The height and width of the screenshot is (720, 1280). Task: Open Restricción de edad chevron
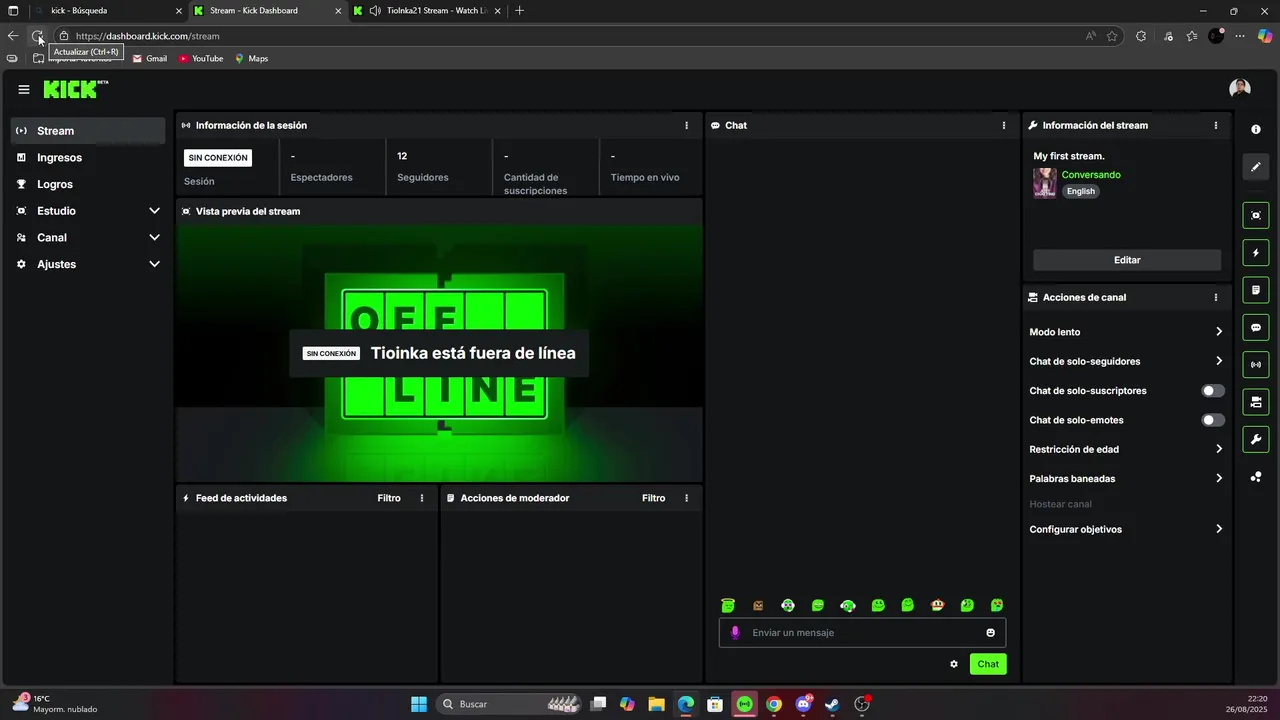click(1218, 449)
